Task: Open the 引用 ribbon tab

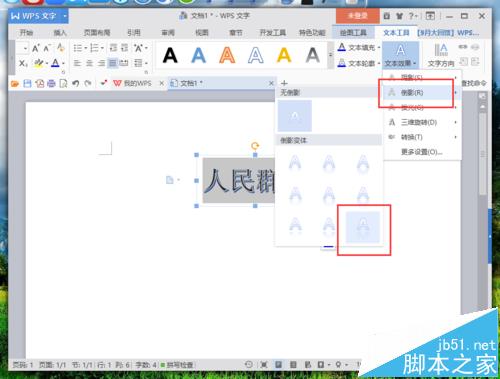Action: 134,33
